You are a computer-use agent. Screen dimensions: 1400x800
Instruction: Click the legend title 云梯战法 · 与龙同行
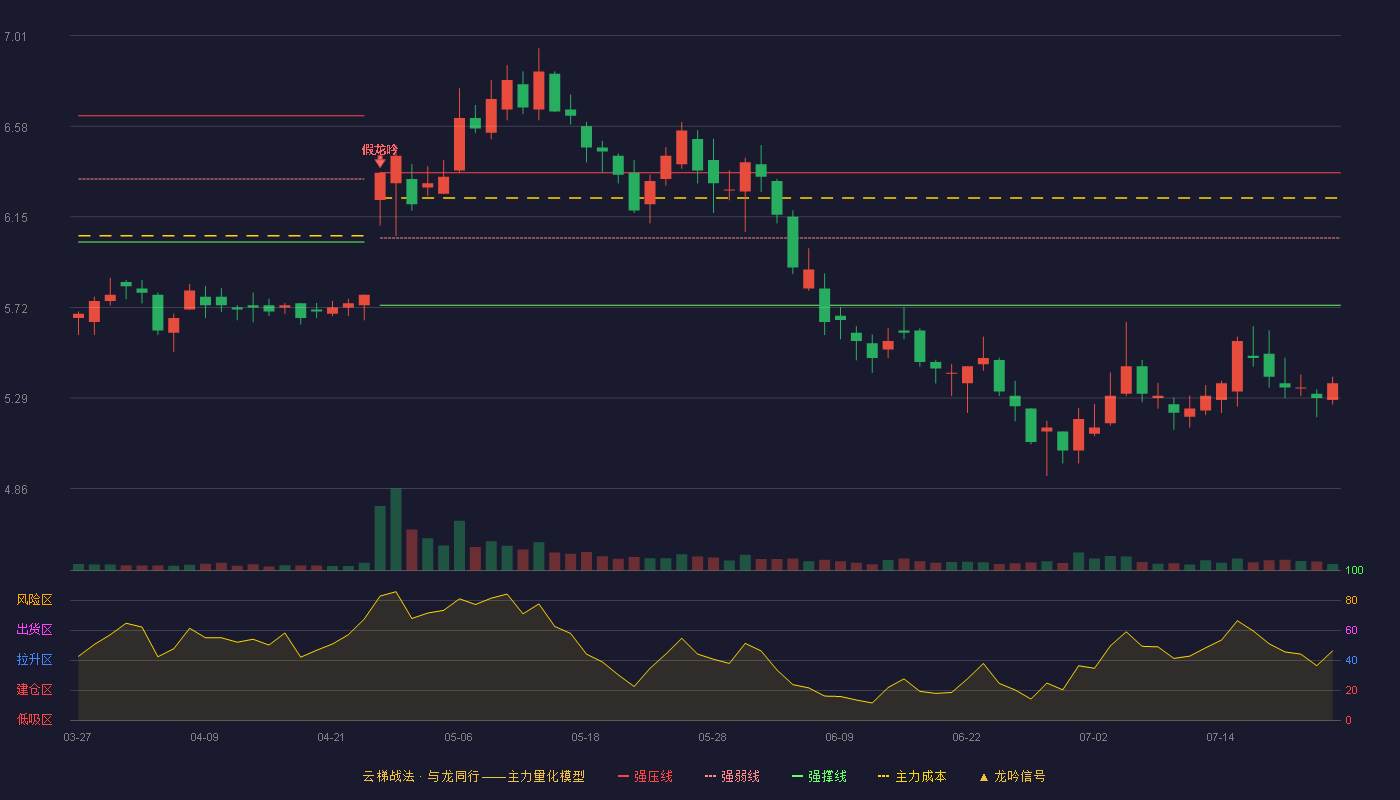pos(421,776)
